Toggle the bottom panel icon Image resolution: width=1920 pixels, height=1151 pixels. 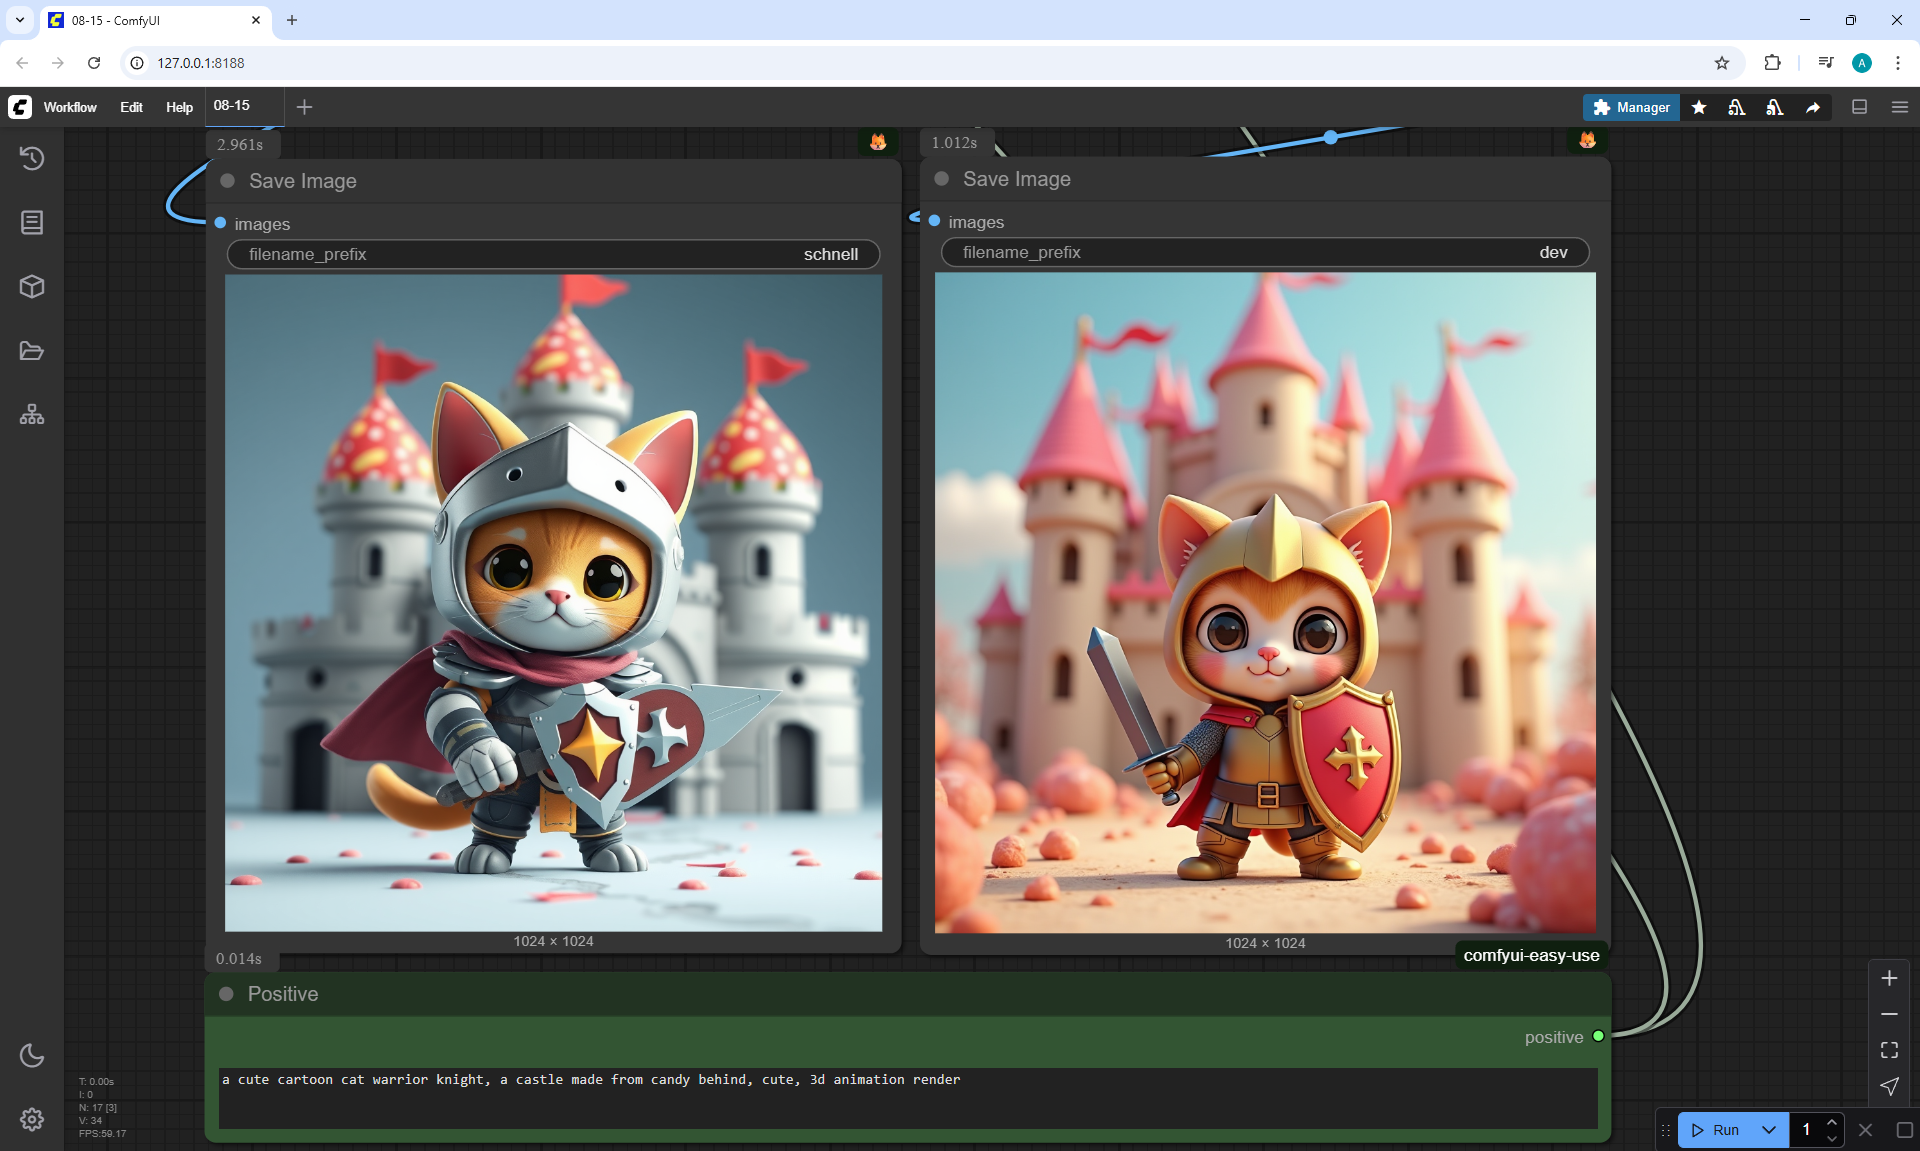coord(1860,107)
